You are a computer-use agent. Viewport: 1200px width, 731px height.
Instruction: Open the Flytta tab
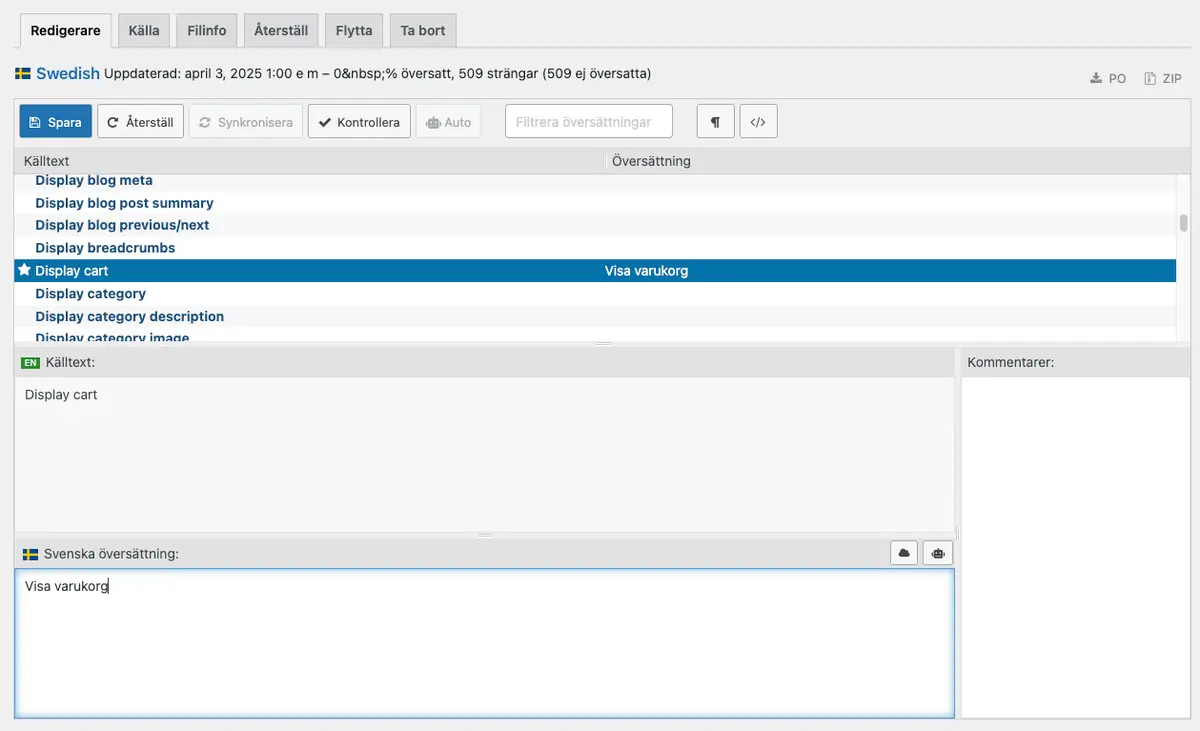click(x=354, y=30)
